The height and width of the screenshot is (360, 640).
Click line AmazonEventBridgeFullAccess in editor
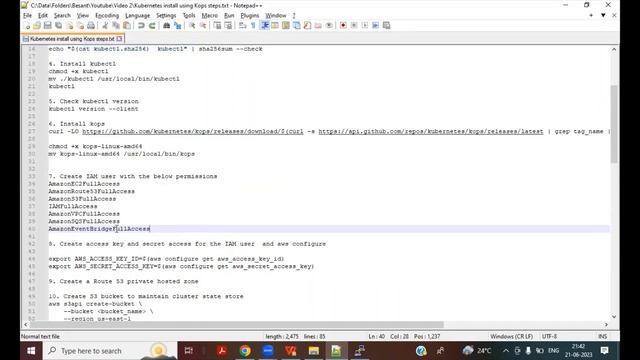coord(99,229)
